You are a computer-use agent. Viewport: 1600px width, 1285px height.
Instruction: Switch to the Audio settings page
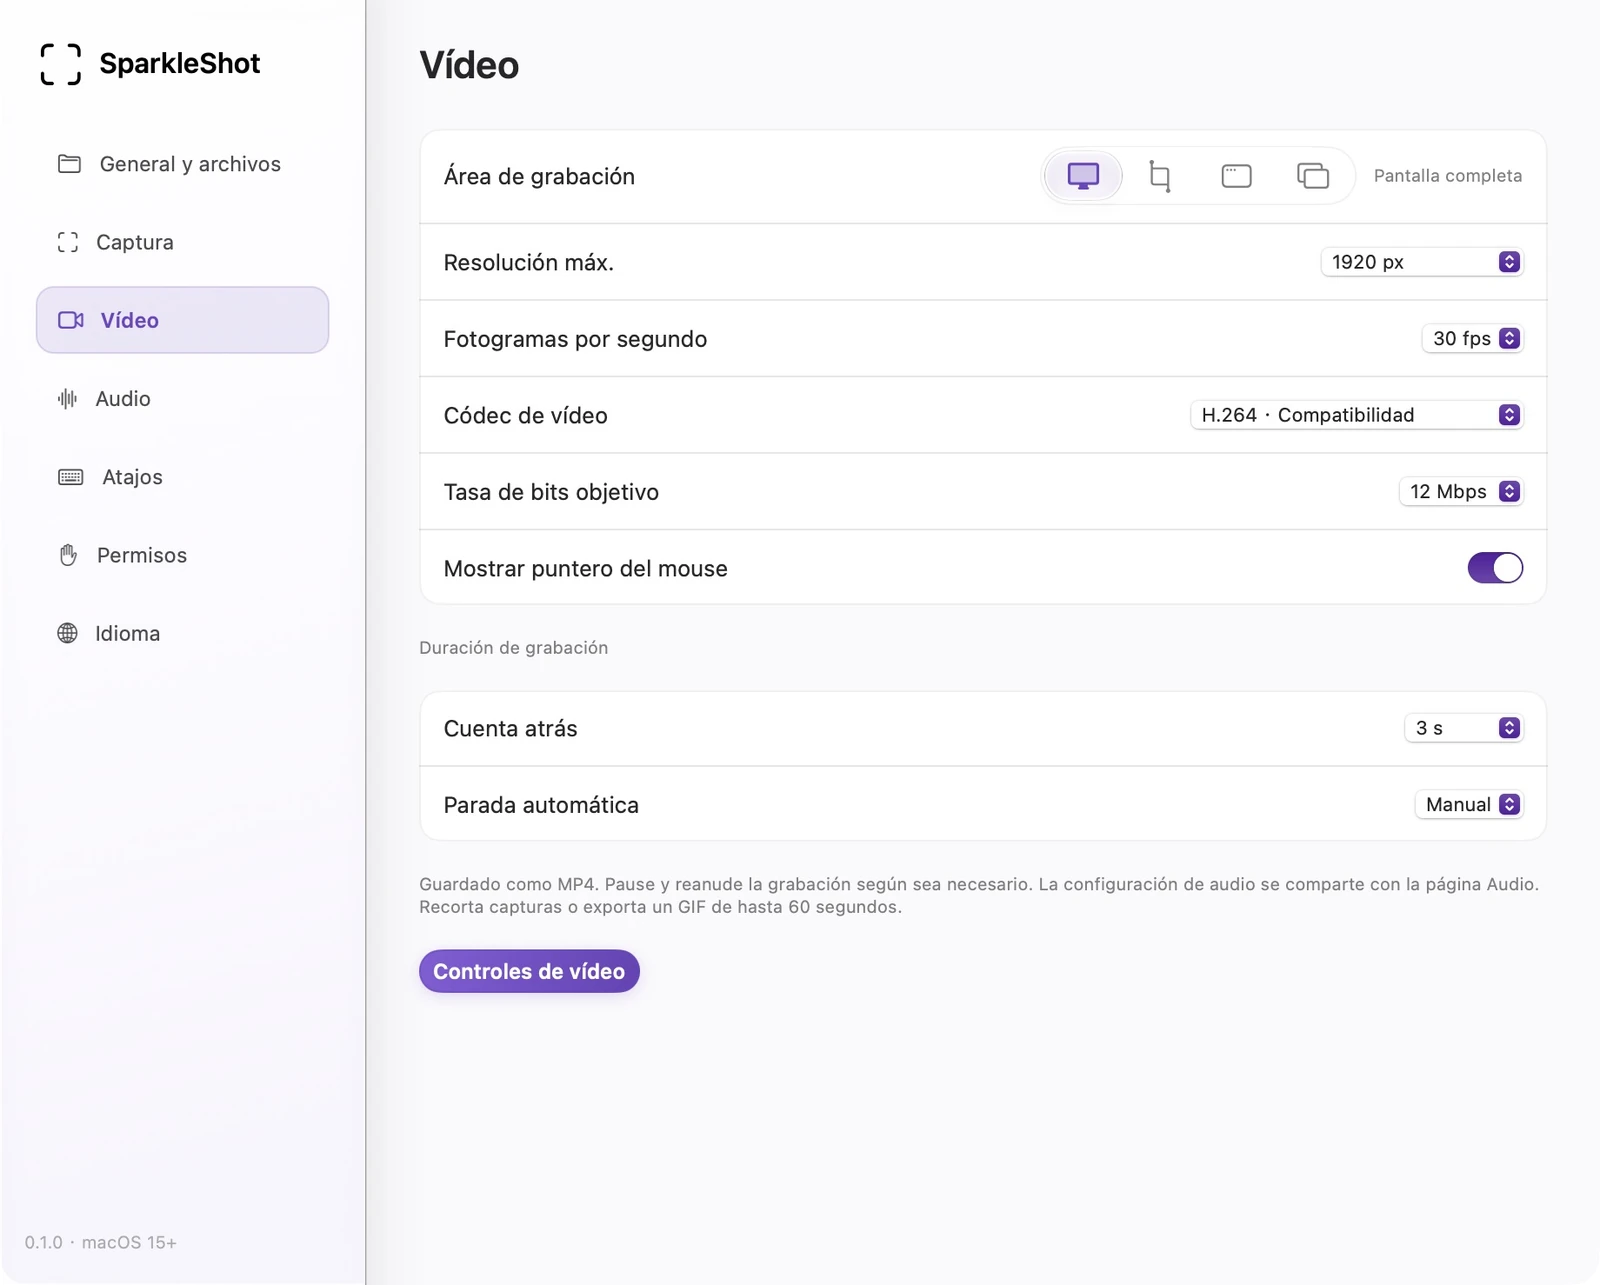pyautogui.click(x=182, y=399)
